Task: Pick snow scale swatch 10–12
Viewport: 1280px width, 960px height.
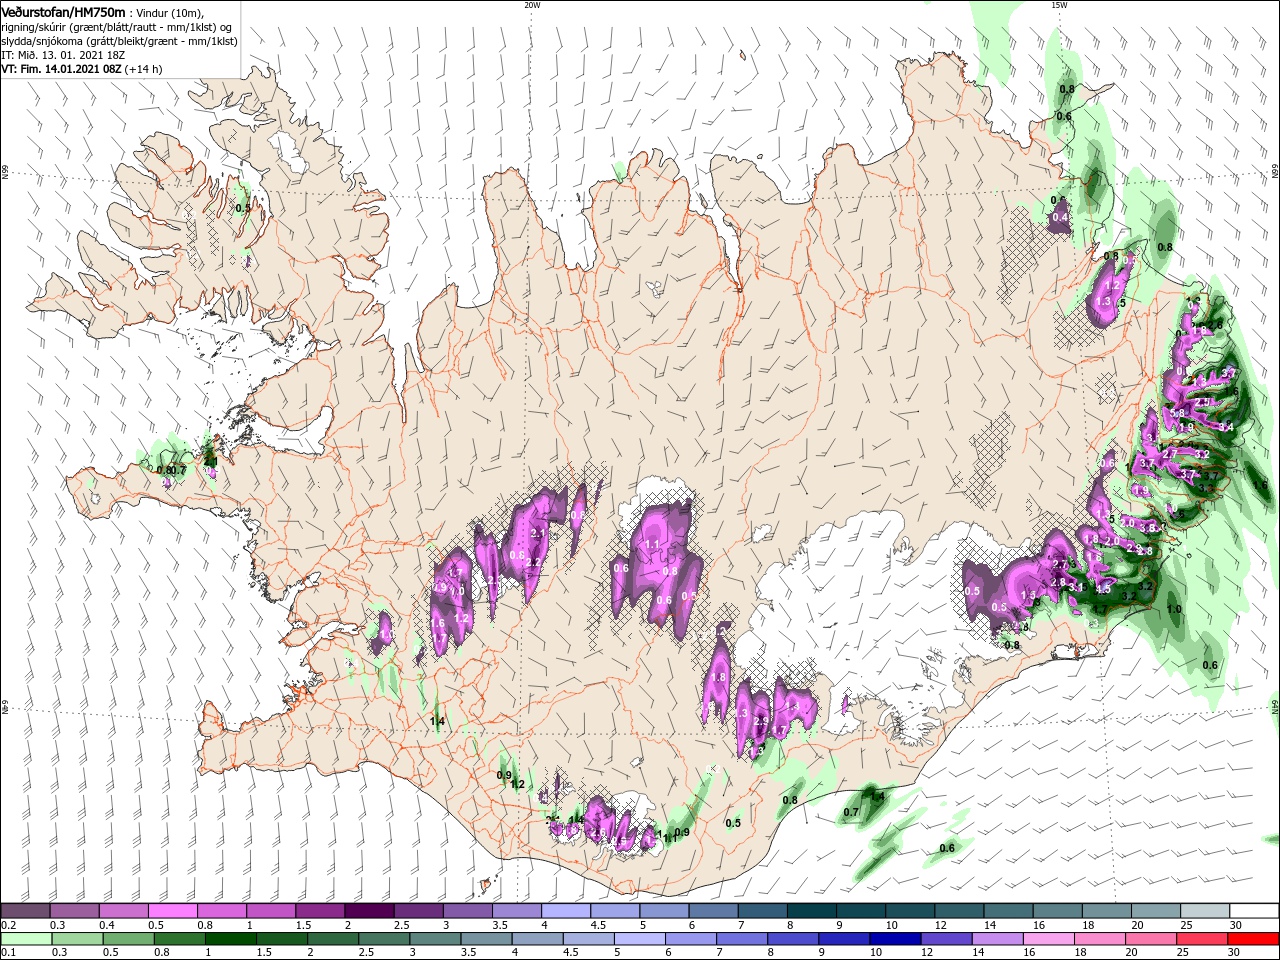Action: (x=910, y=911)
